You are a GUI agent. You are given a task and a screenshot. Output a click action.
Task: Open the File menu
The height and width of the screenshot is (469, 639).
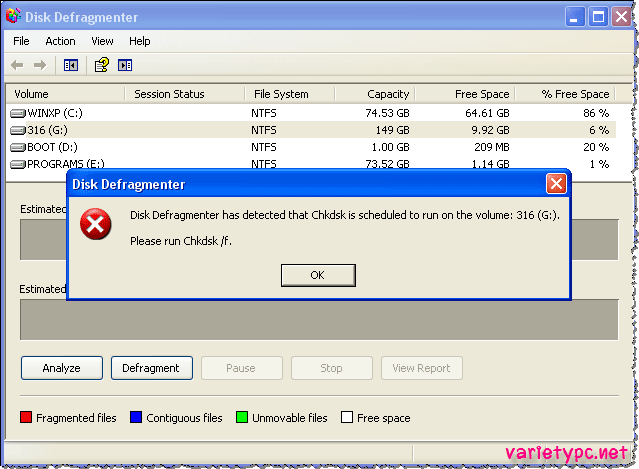tap(21, 41)
